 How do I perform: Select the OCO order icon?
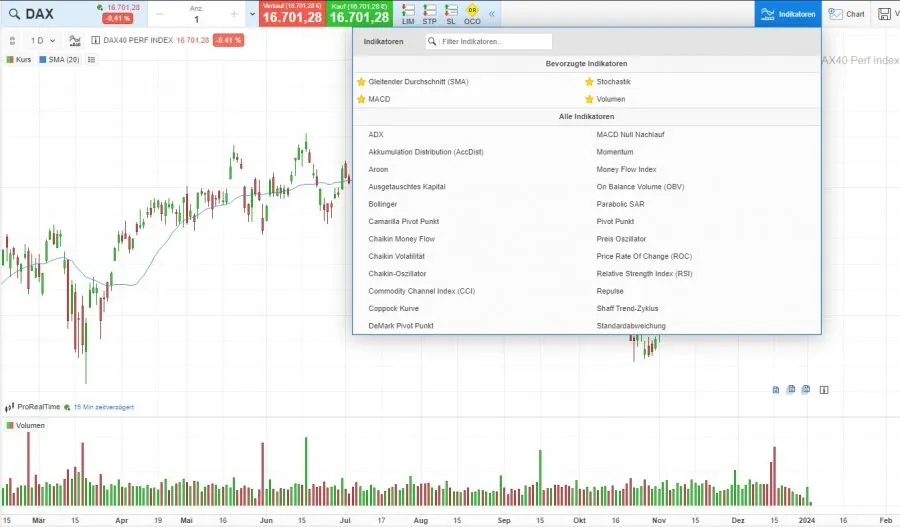472,14
